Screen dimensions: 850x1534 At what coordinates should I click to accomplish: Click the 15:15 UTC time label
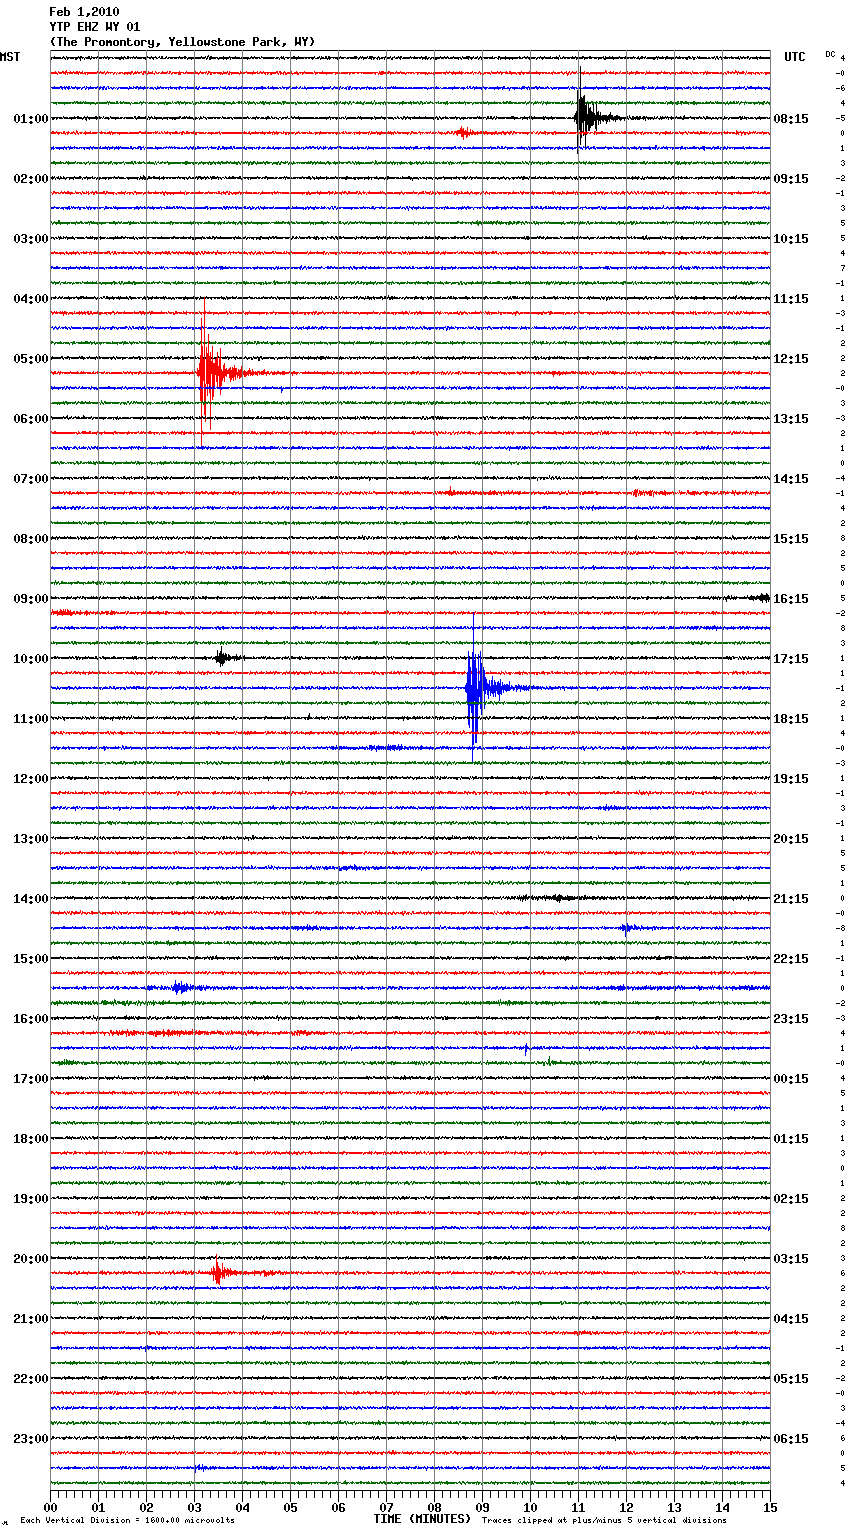pos(791,539)
